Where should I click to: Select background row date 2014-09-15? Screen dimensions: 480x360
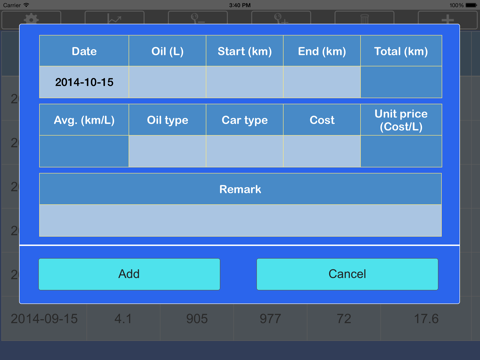(44, 319)
